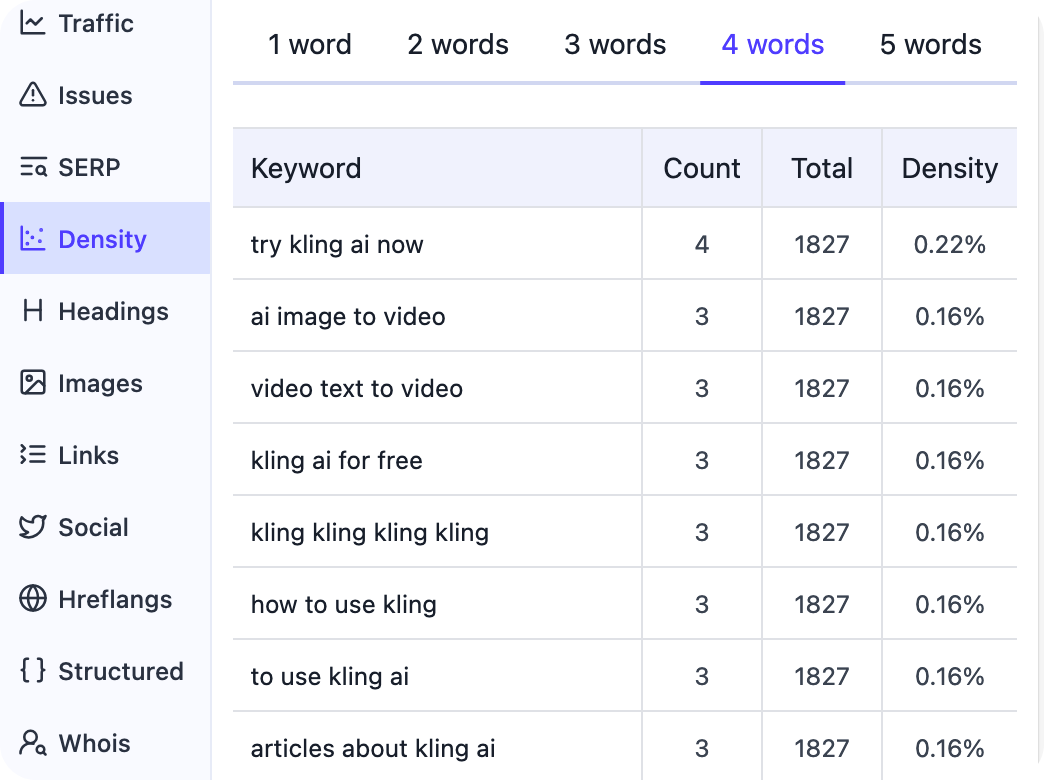Open the Images section
The image size is (1044, 780).
pyautogui.click(x=105, y=383)
